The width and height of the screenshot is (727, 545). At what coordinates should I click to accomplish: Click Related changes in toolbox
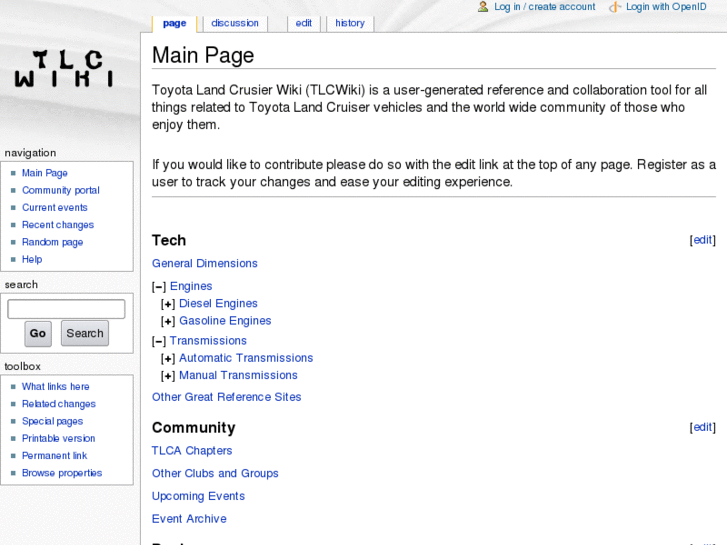tap(59, 404)
